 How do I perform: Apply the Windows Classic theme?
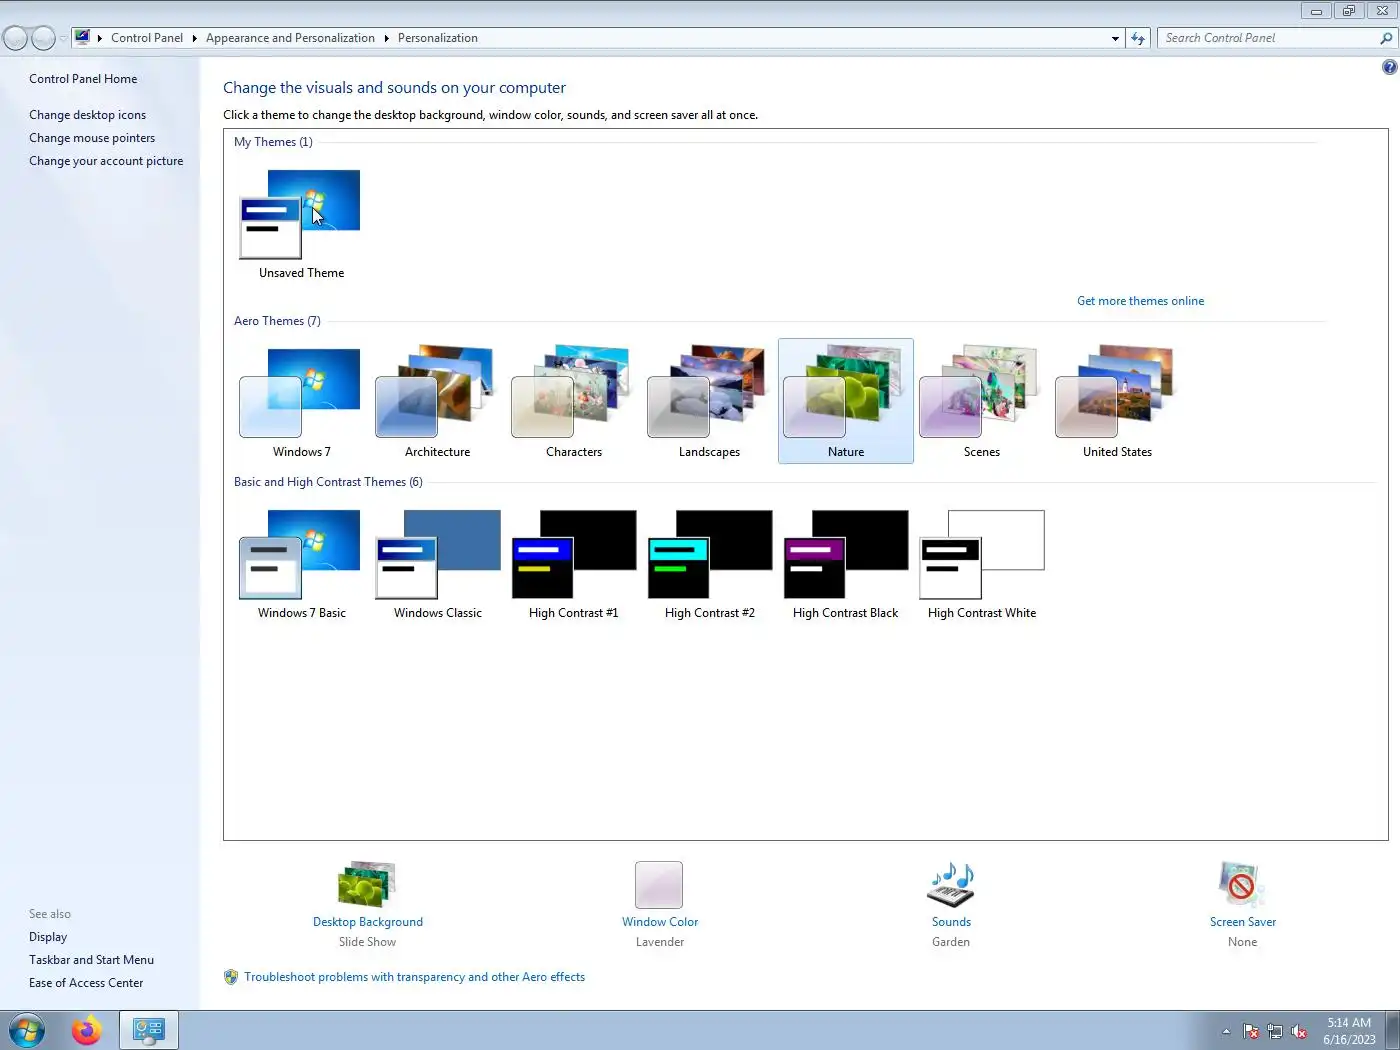click(437, 563)
